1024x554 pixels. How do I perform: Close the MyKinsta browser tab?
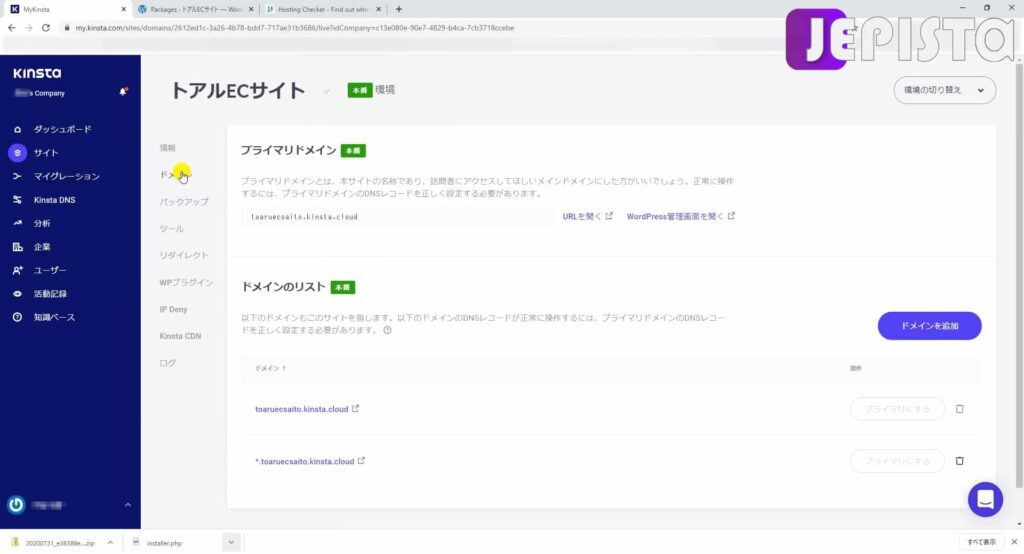point(123,9)
